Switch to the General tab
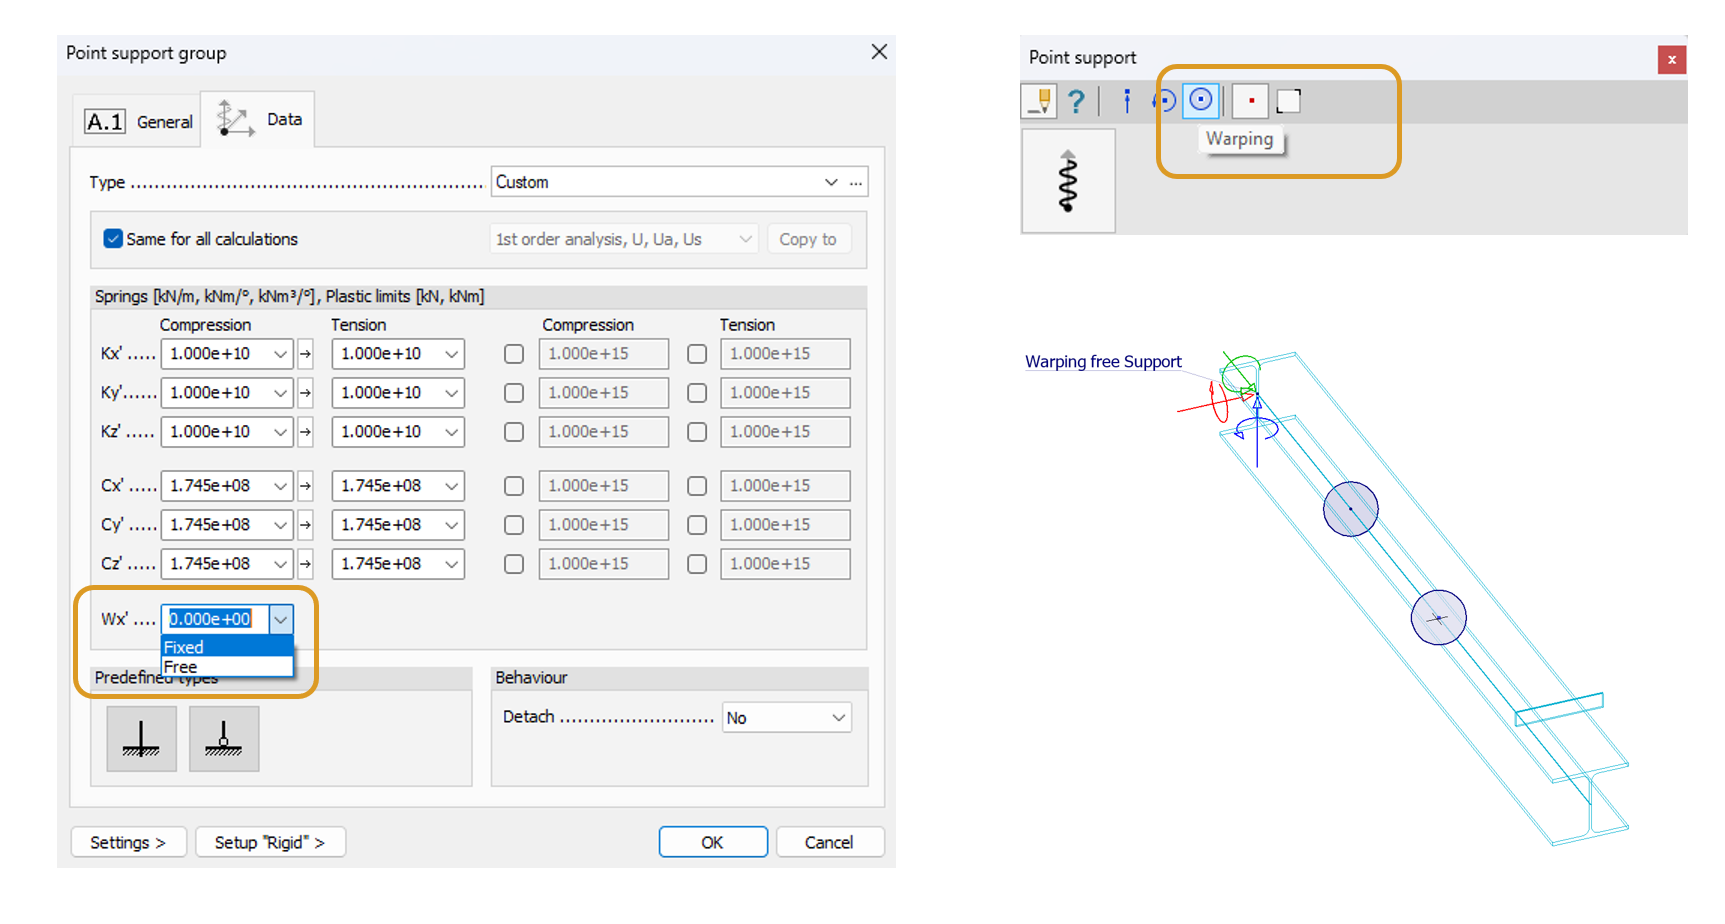 click(164, 120)
